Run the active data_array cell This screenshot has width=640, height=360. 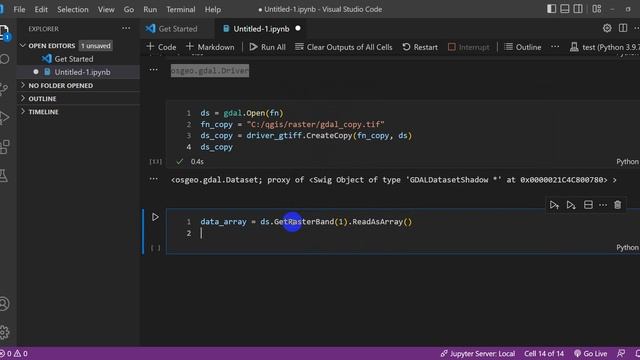(x=155, y=217)
